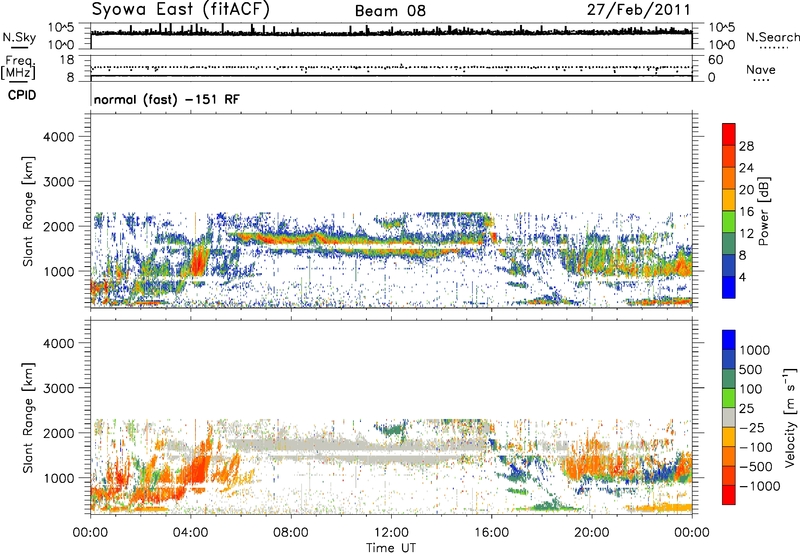Screen dimensions: 800x554
Task: Click '1000' tick in the velocity panel
Action: coord(58,477)
